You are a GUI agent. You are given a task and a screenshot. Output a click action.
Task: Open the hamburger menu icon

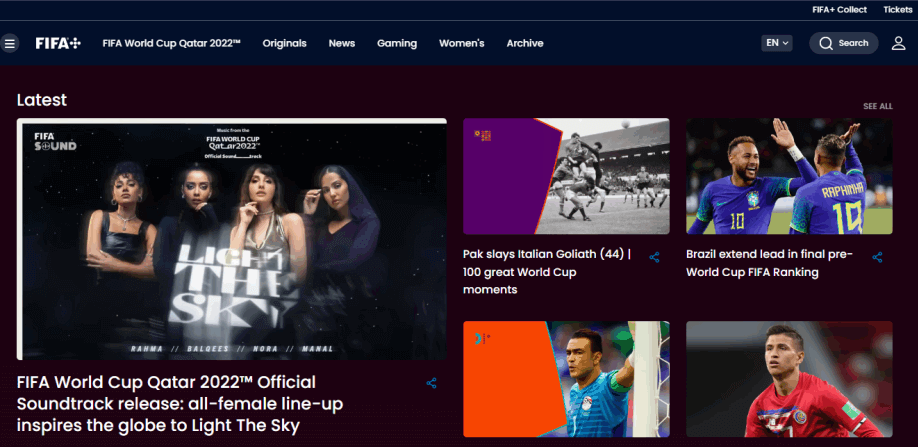9,43
